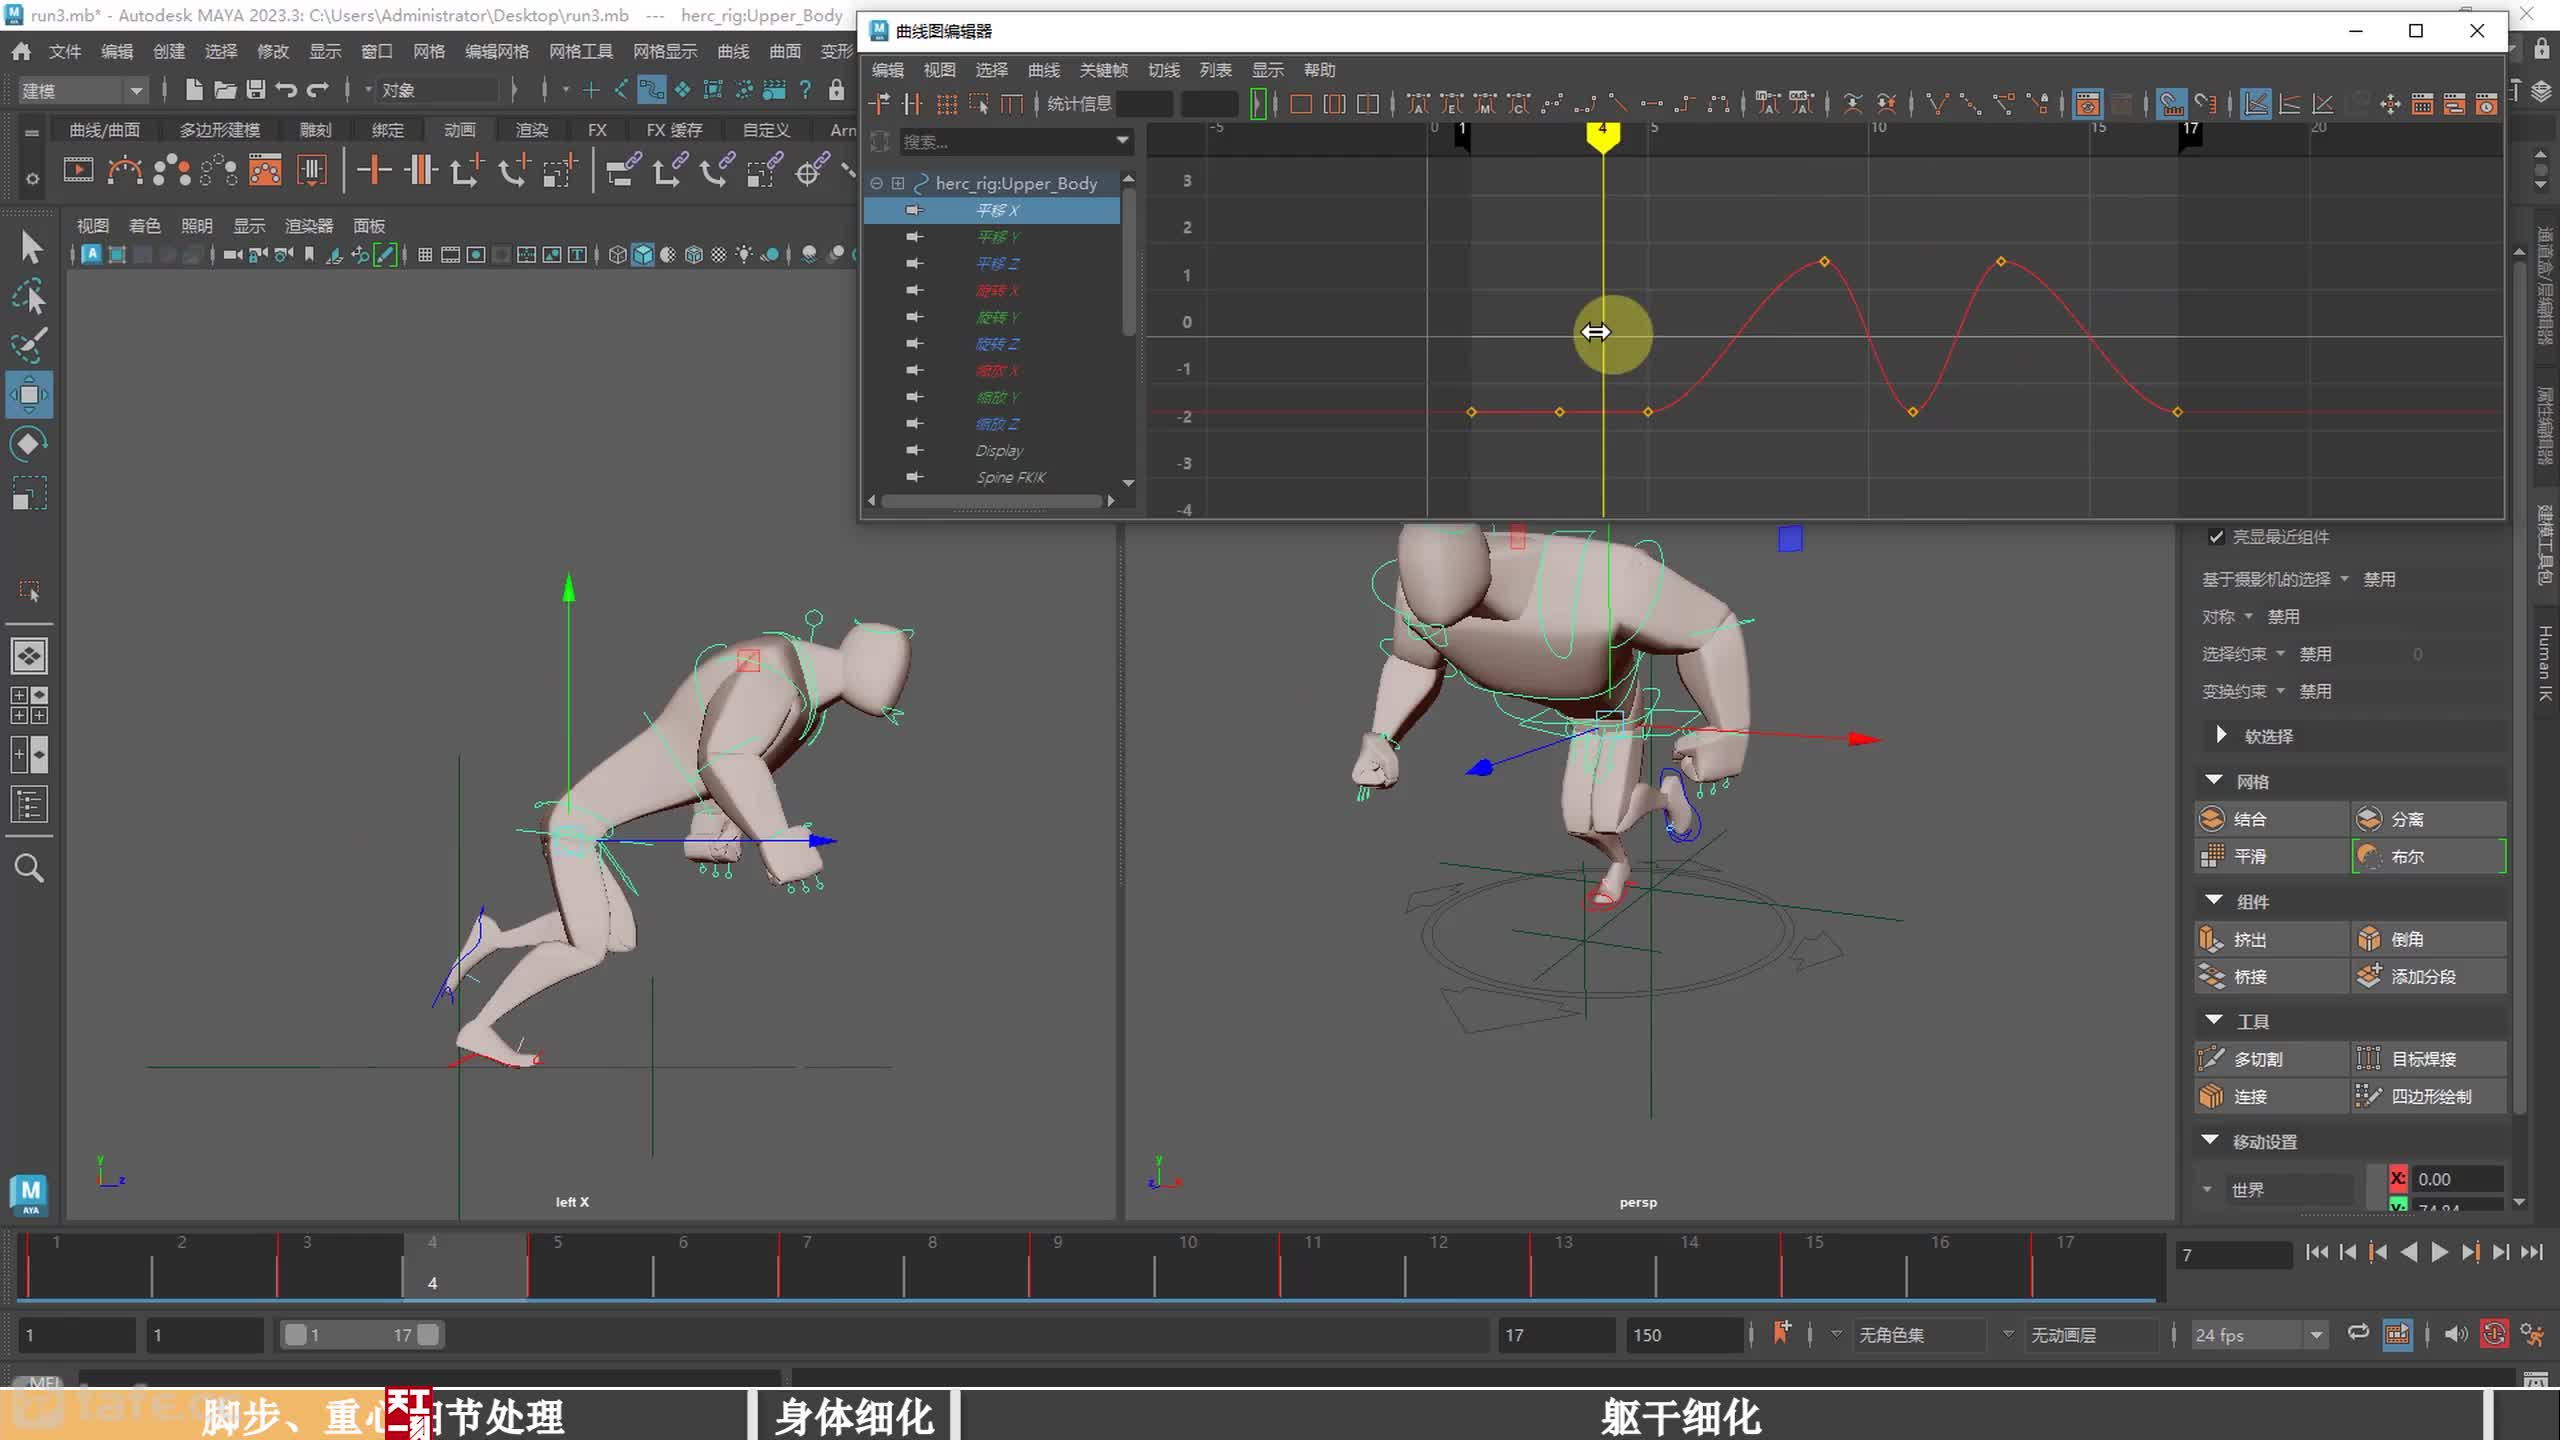
Task: Click the Bevel (倒角) icon
Action: point(2369,939)
